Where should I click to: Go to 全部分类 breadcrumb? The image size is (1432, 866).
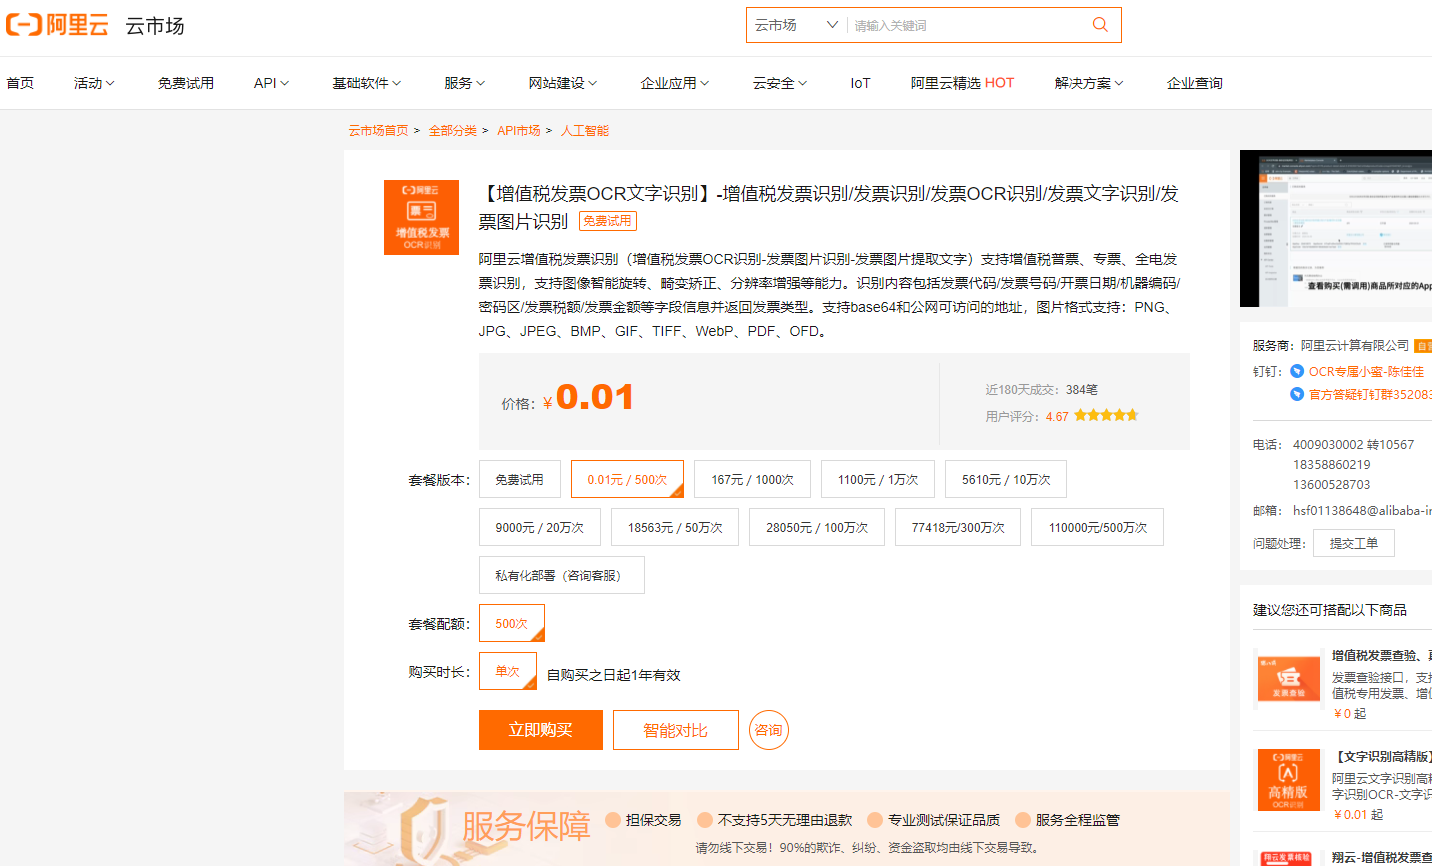pyautogui.click(x=452, y=131)
